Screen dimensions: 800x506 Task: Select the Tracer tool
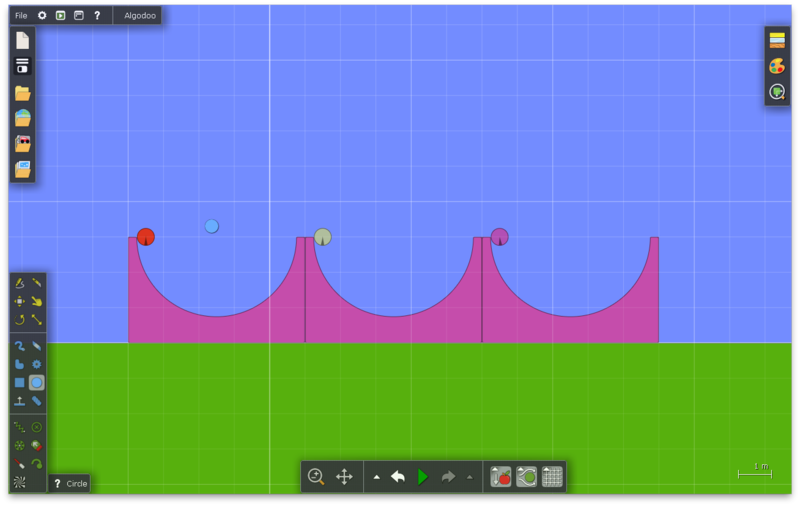pos(37,464)
